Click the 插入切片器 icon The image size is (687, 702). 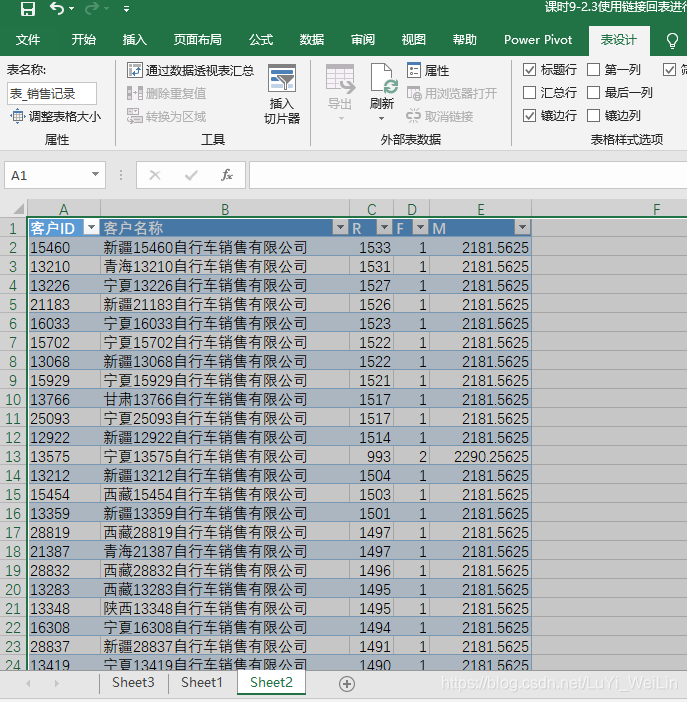click(x=282, y=79)
